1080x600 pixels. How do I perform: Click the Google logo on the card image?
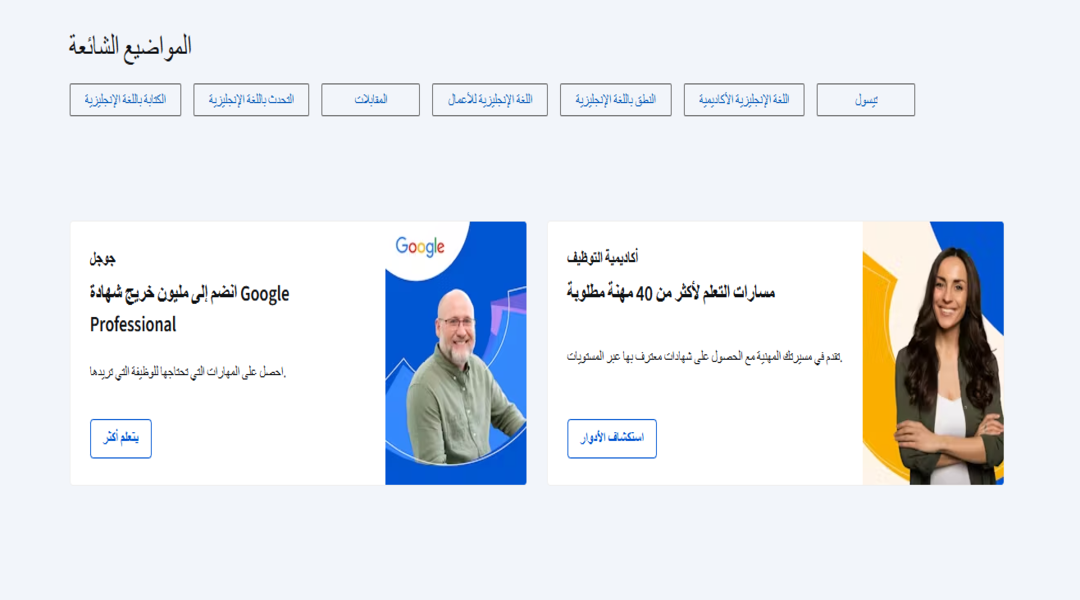pos(420,247)
